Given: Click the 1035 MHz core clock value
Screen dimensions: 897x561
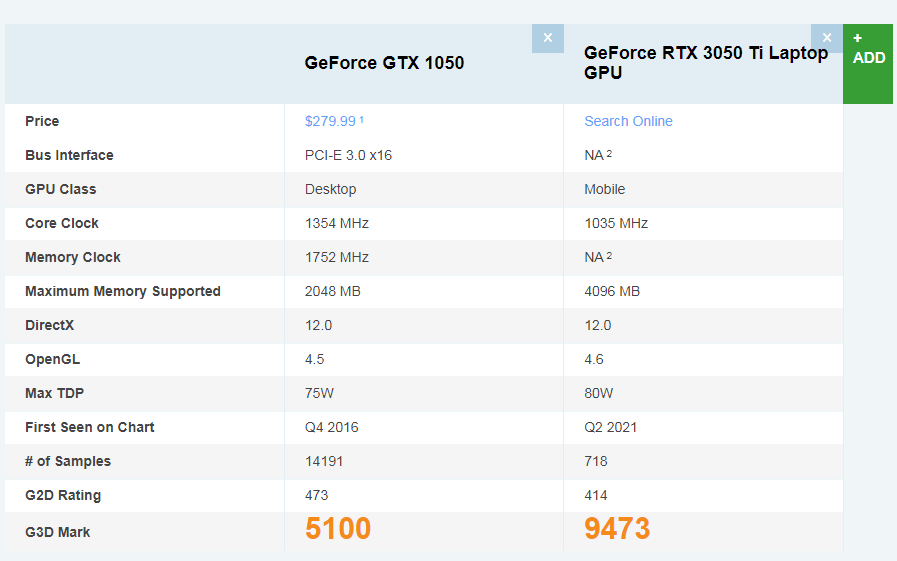Looking at the screenshot, I should point(616,223).
